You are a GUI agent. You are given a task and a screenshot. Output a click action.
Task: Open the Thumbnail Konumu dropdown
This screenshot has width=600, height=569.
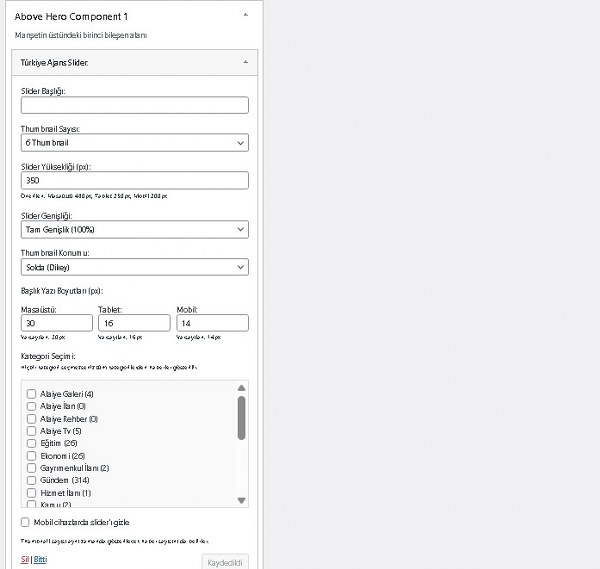pyautogui.click(x=134, y=267)
